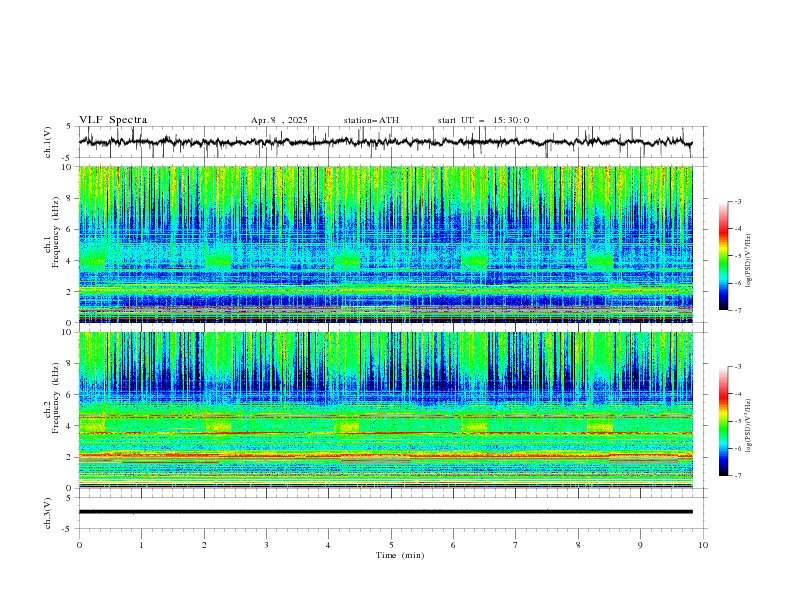
Task: Click the "-7" tick on ch.1 colorbar
Action: tap(737, 311)
